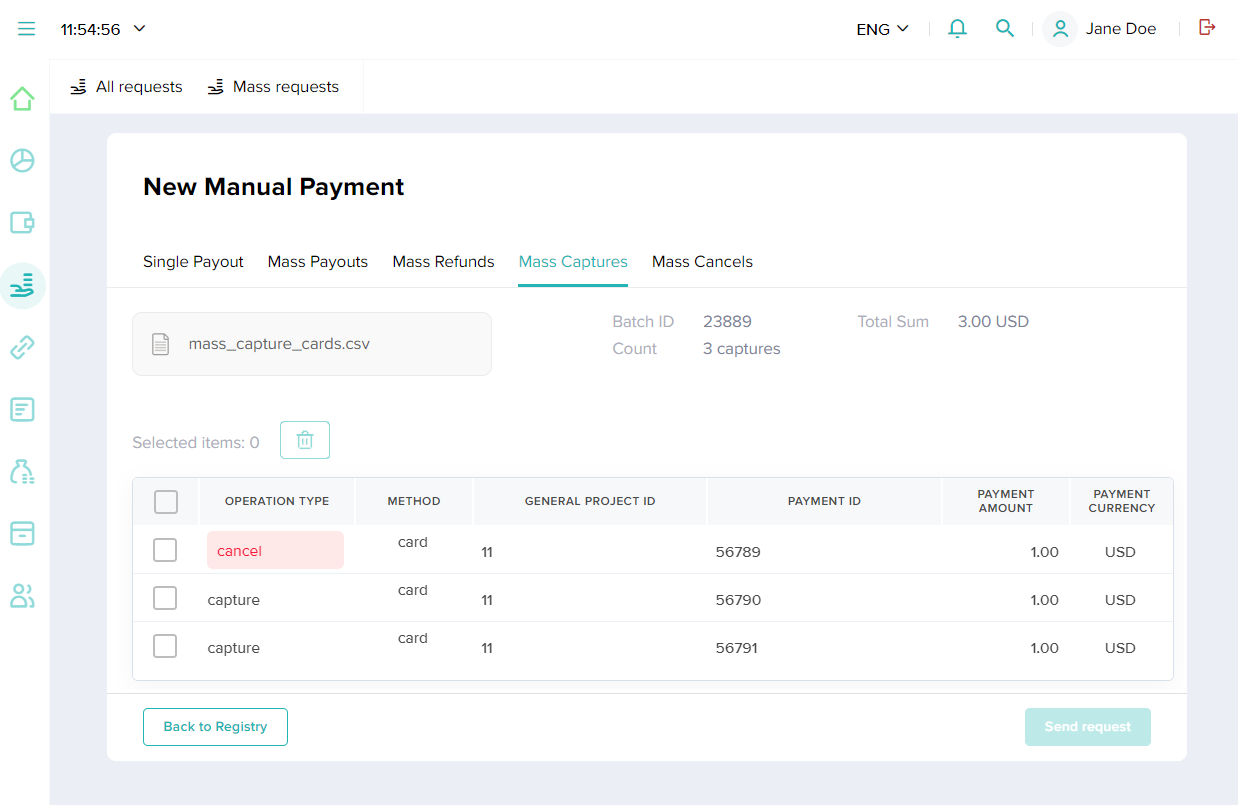Open the hamburger menu icon
1238x805 pixels.
pos(26,29)
